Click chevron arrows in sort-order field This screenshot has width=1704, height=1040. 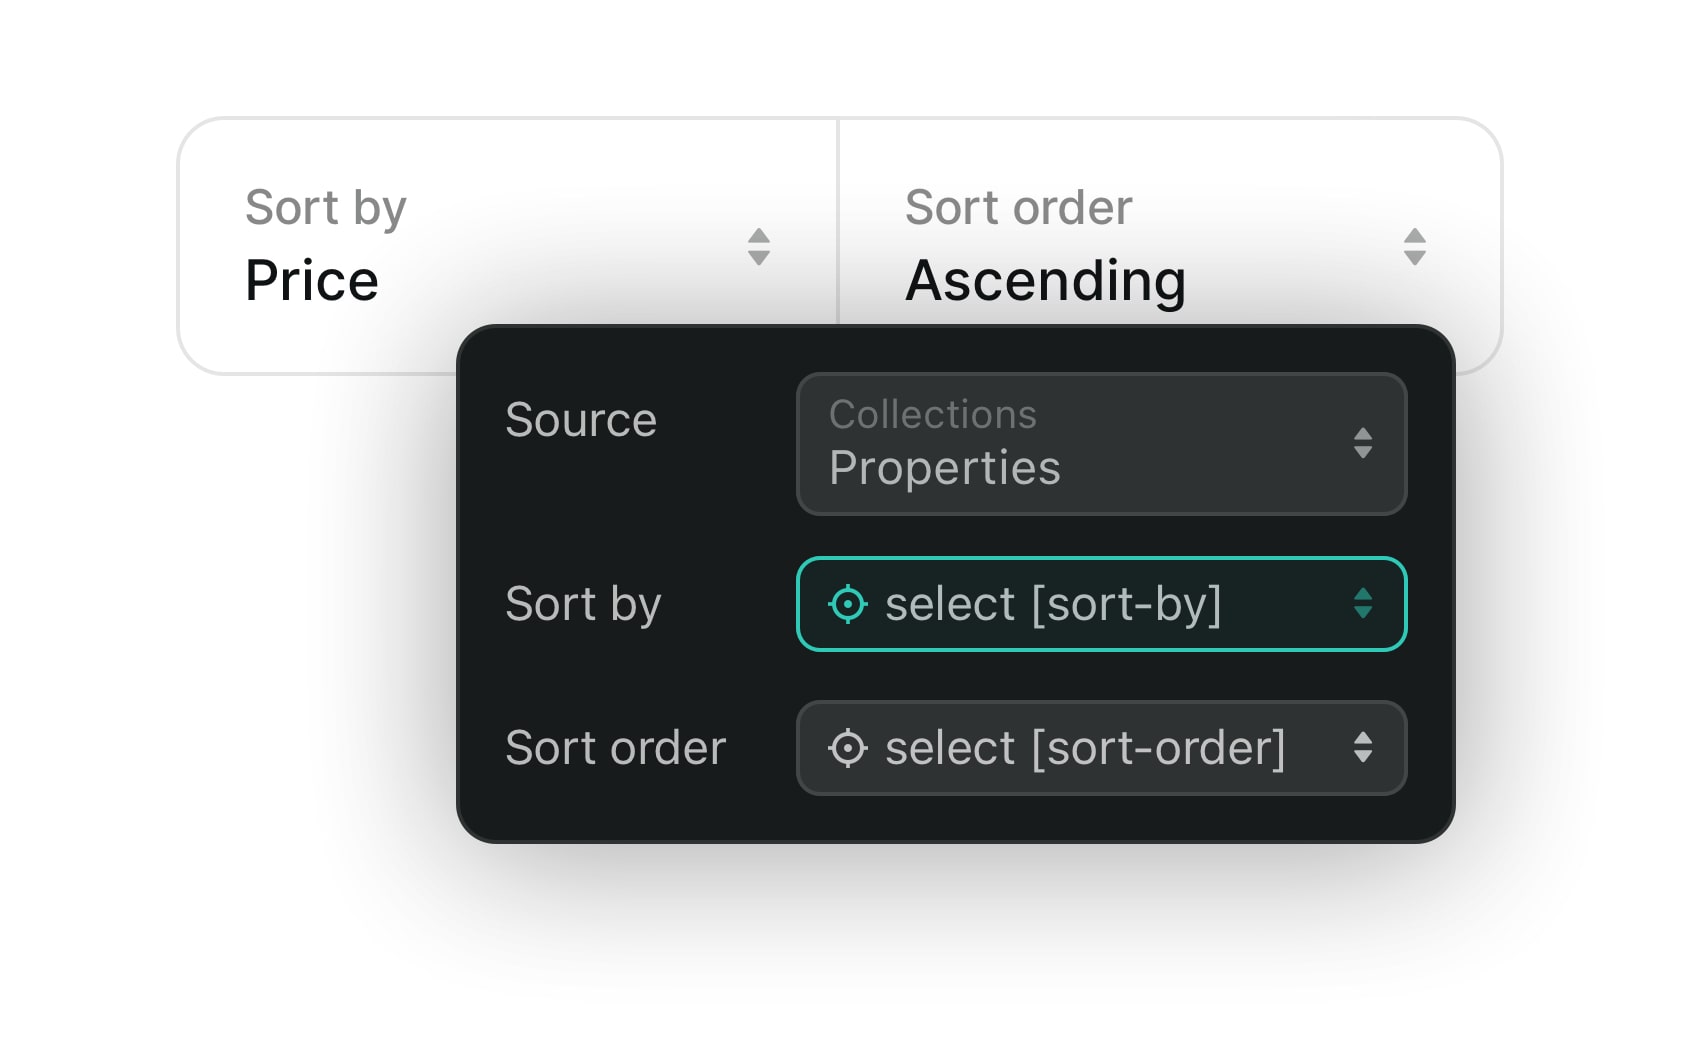[1362, 747]
